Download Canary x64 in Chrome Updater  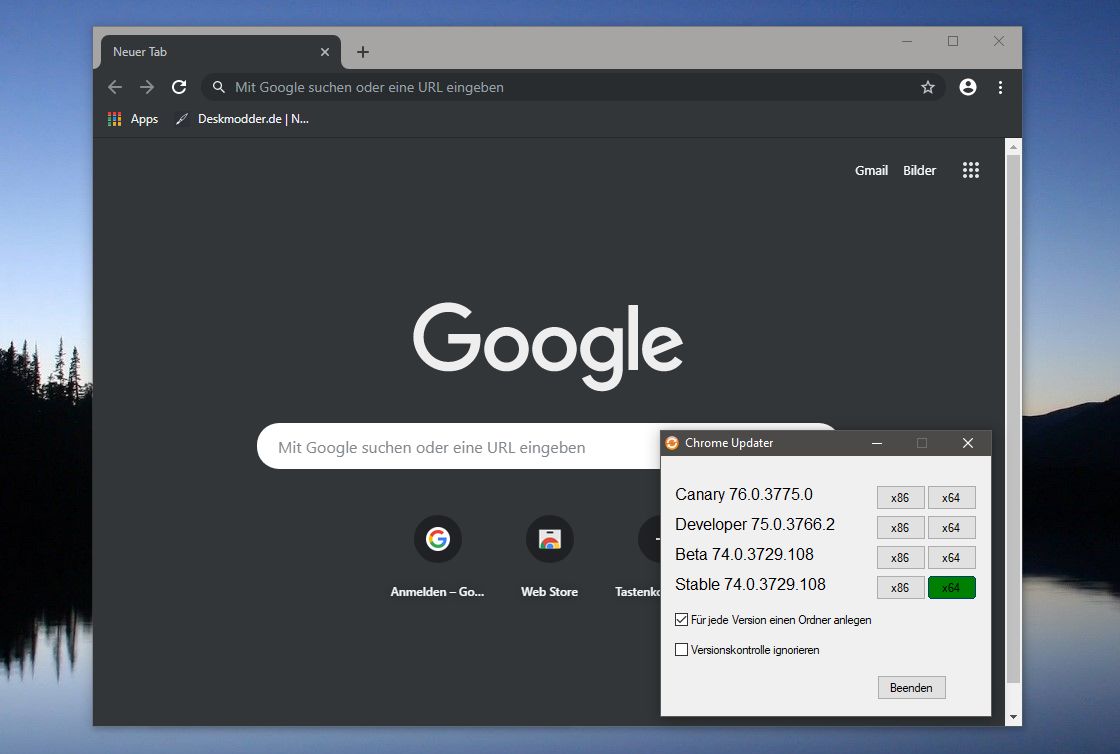[951, 498]
